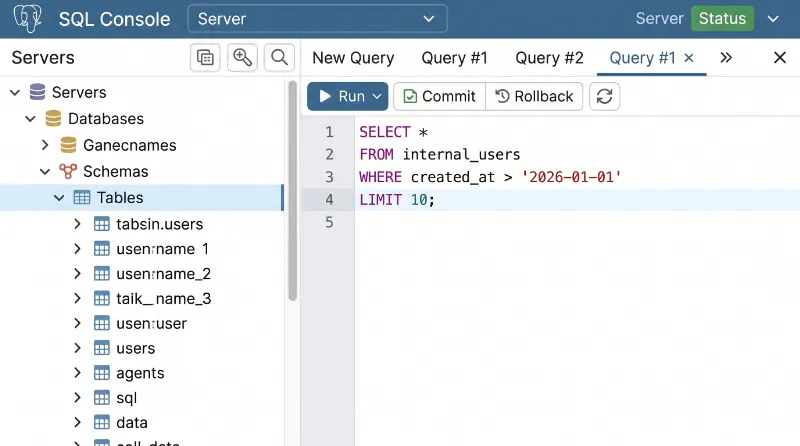800x446 pixels.
Task: Select the Schemas tree item
Action: pos(116,171)
